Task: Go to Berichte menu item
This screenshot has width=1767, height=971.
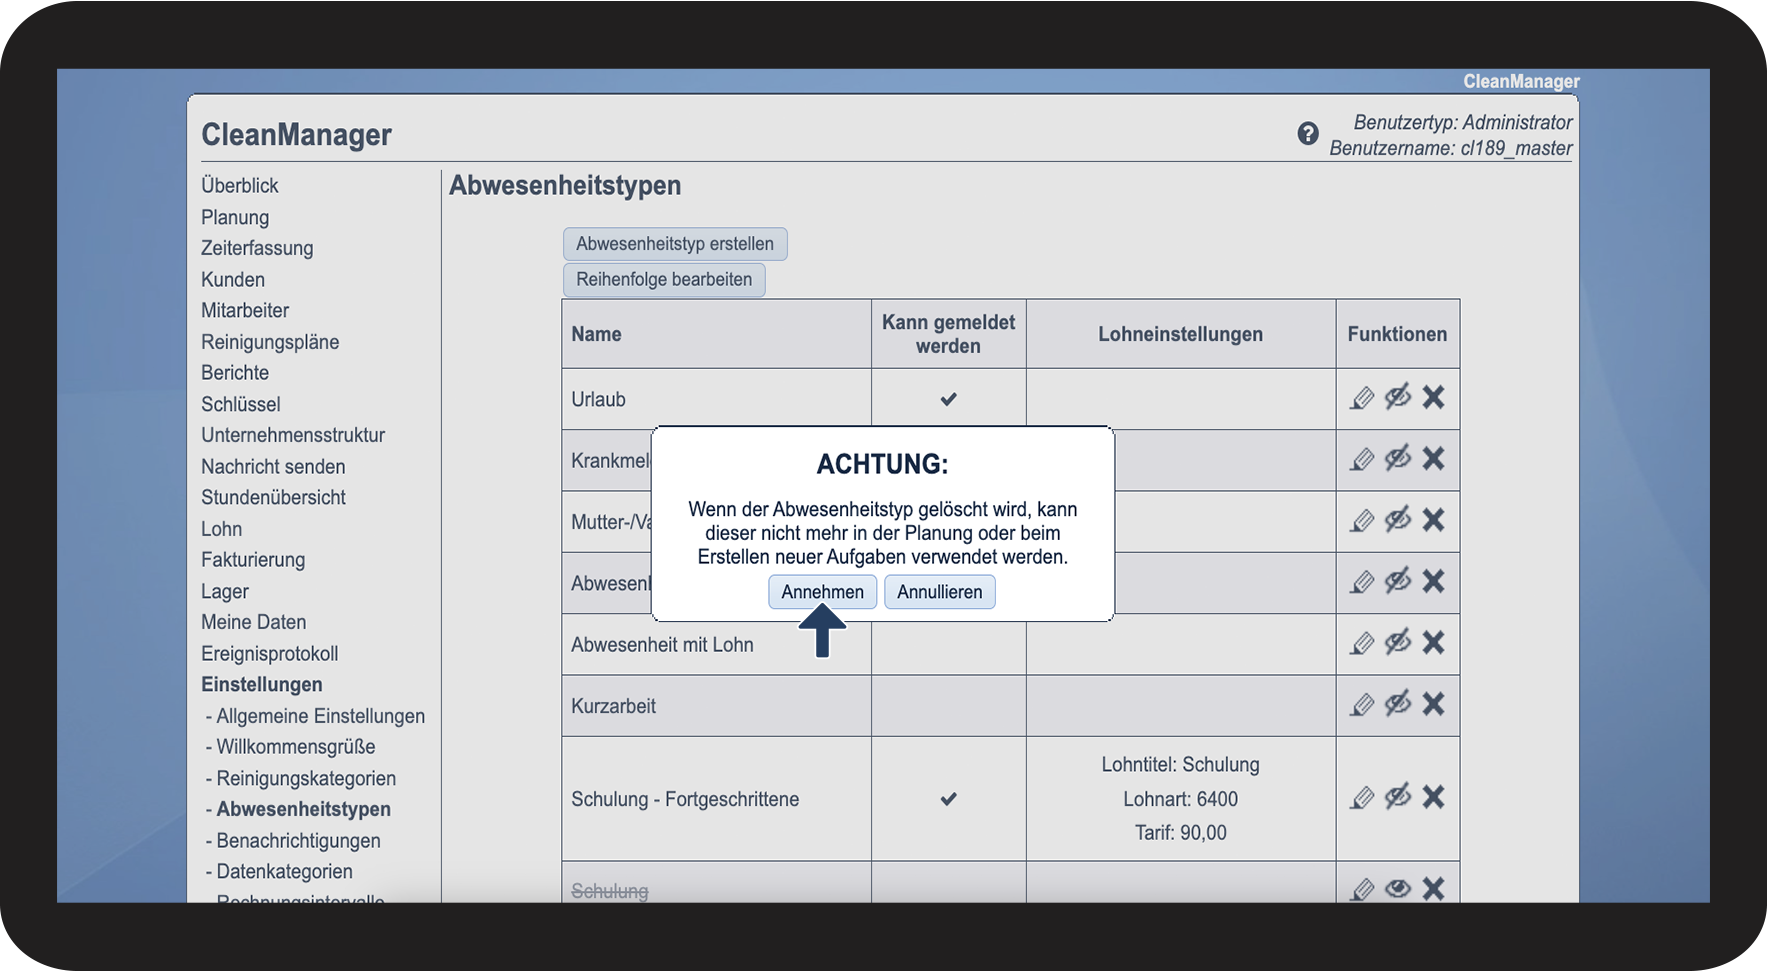Action: pyautogui.click(x=235, y=373)
